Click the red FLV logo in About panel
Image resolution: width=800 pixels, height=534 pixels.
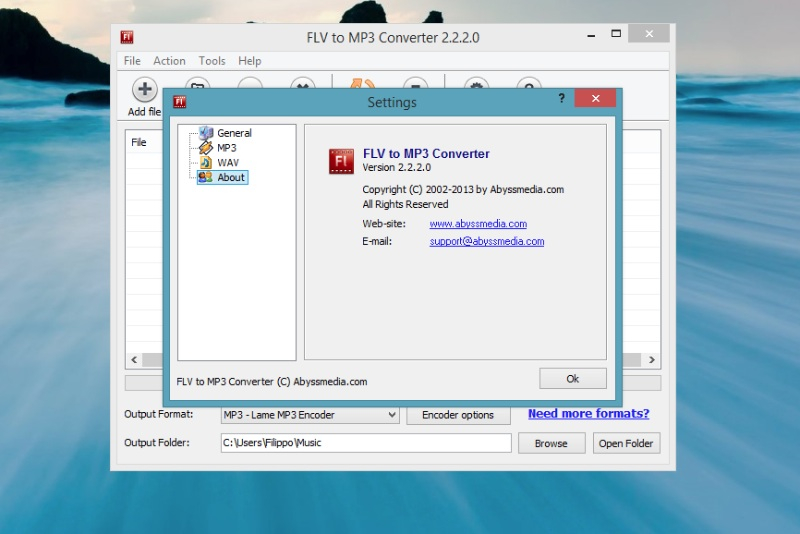pos(341,161)
